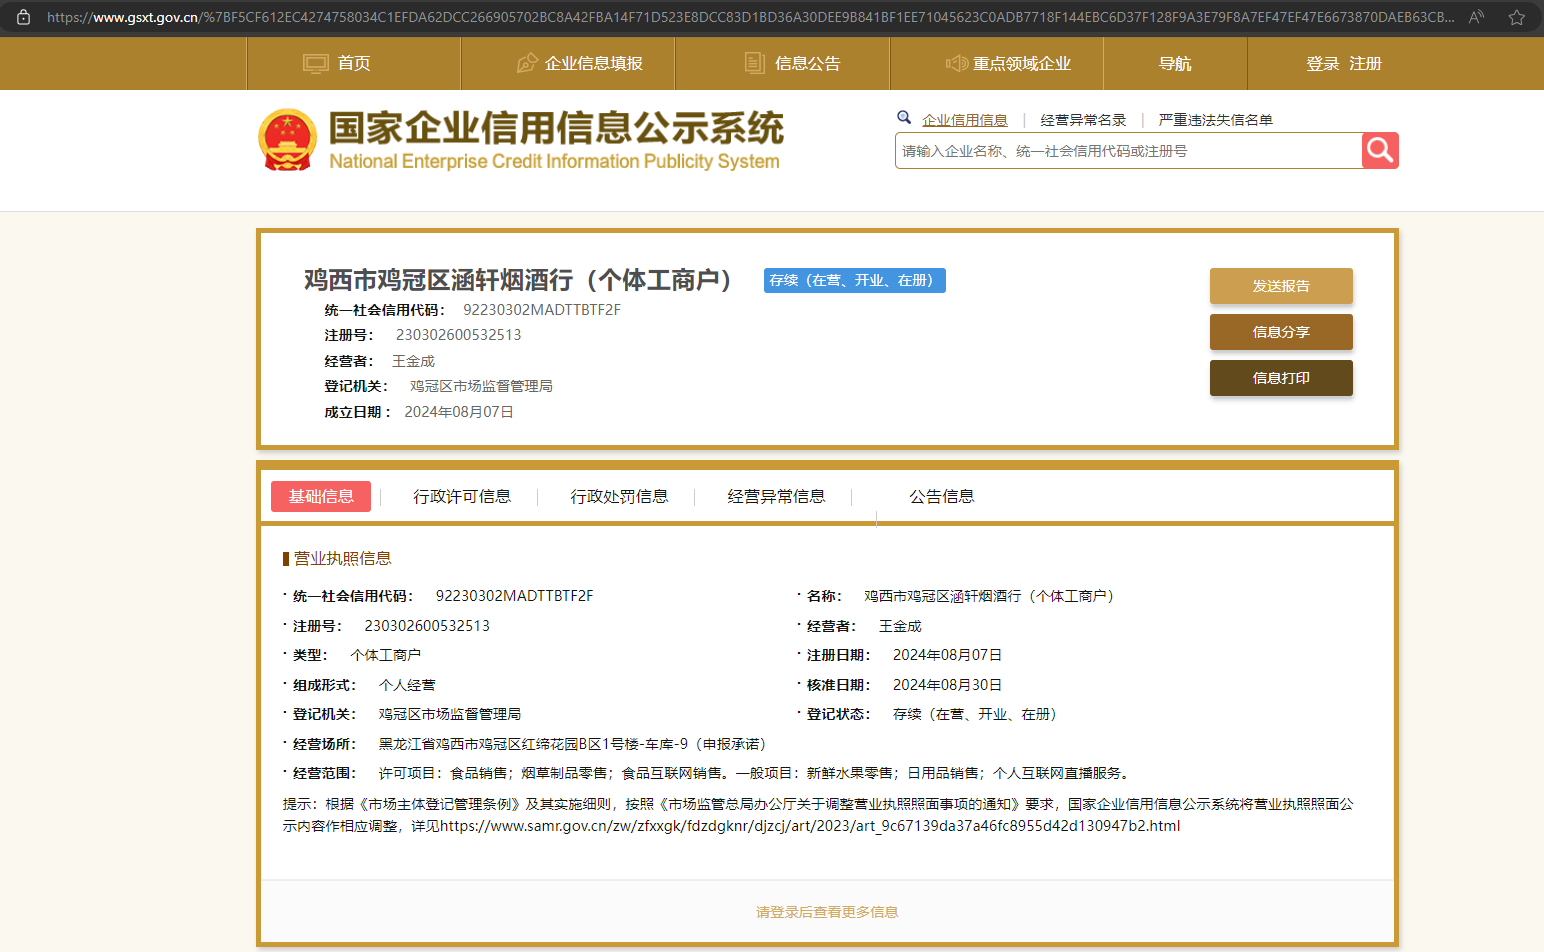Click the 注册 link
This screenshot has width=1544, height=952.
[1365, 64]
